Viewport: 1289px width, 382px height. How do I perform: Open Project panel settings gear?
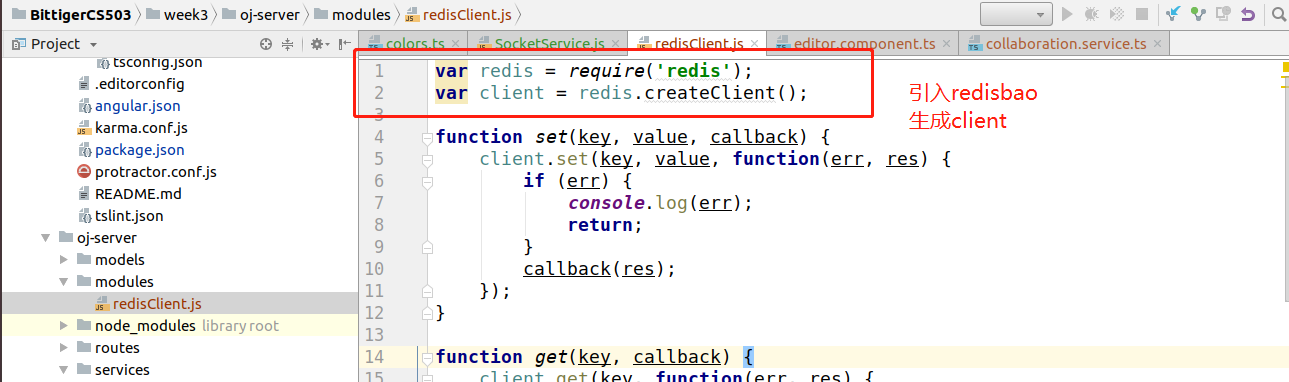point(318,44)
